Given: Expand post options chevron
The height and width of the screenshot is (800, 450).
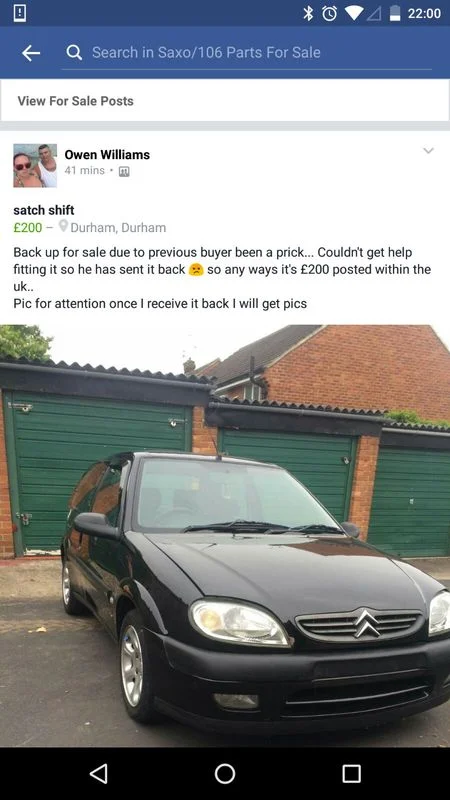Looking at the screenshot, I should 429,151.
